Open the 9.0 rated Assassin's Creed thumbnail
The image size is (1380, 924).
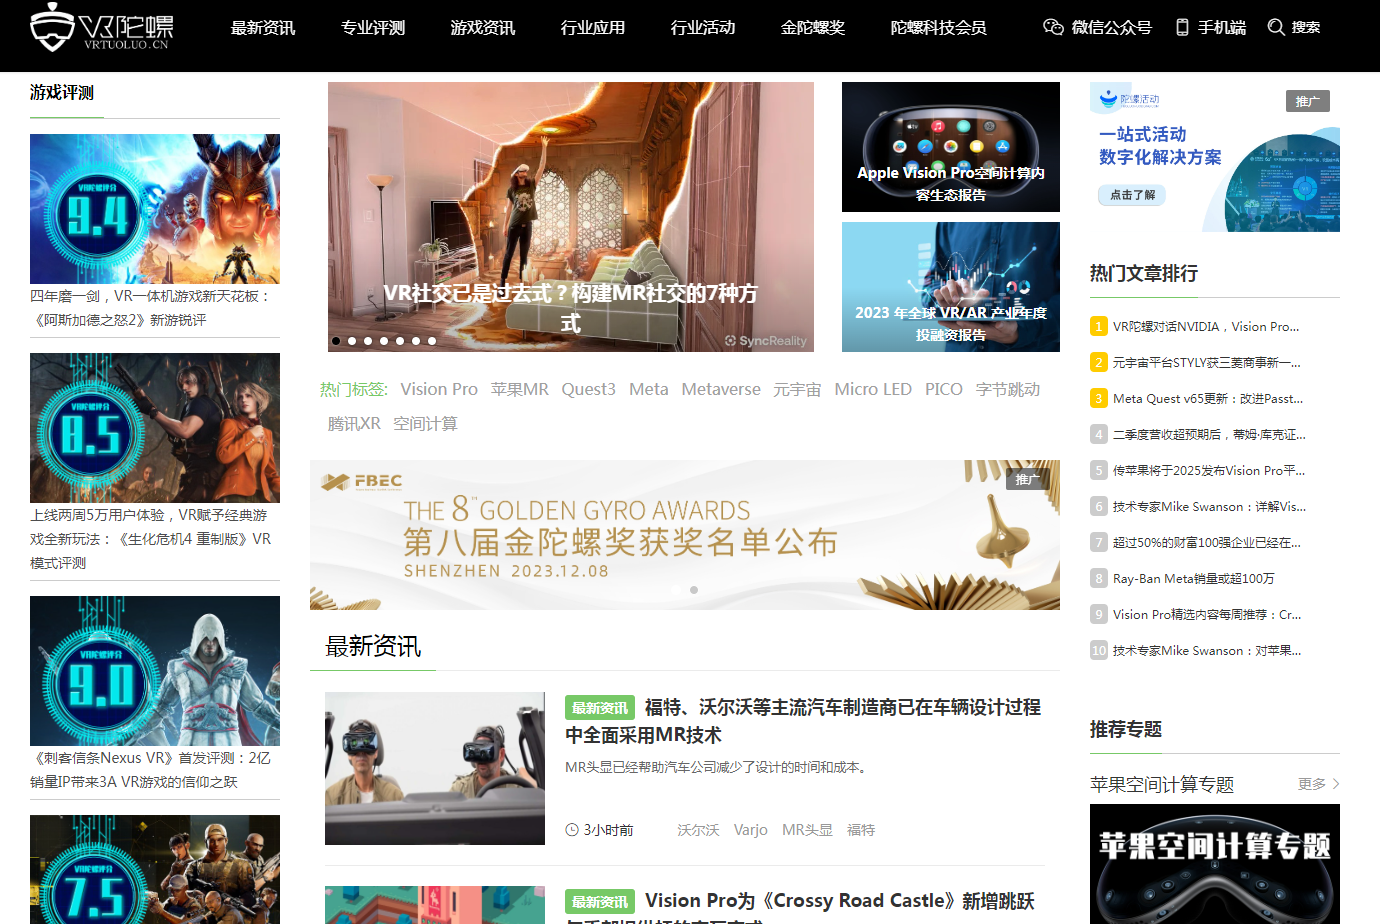155,671
